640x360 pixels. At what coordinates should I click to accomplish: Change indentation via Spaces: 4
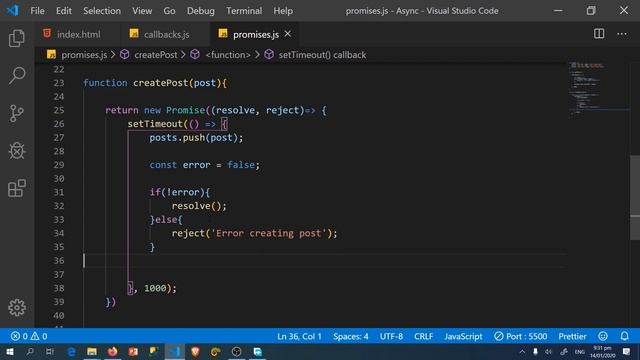tap(351, 336)
